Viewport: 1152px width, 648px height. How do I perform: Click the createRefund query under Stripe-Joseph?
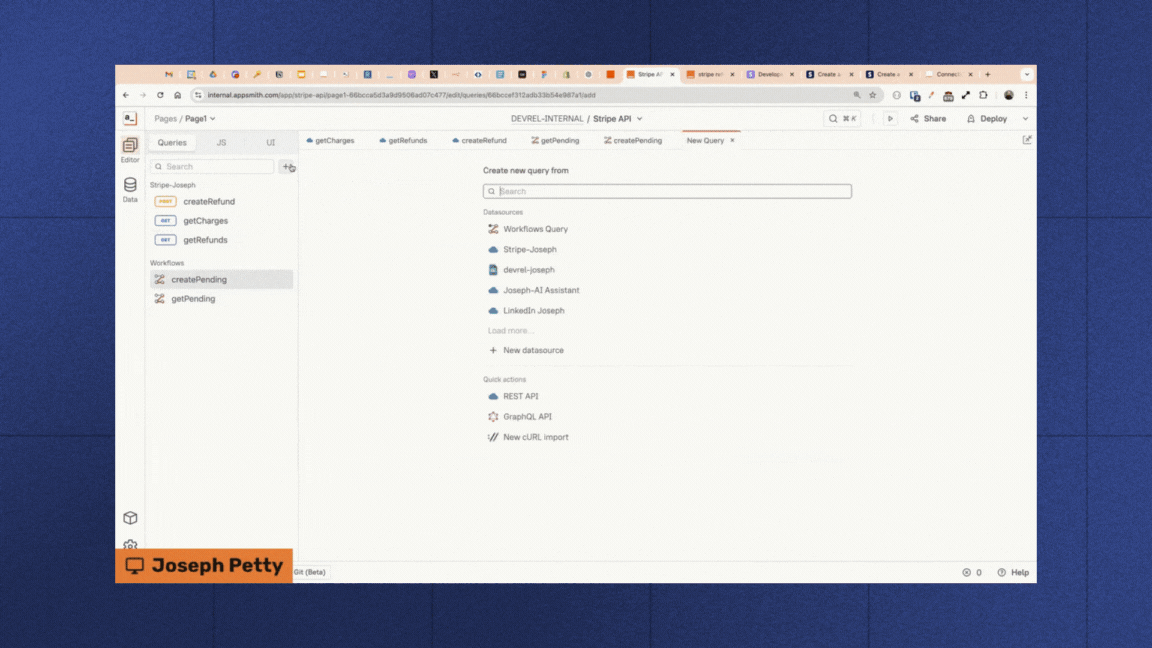212,201
